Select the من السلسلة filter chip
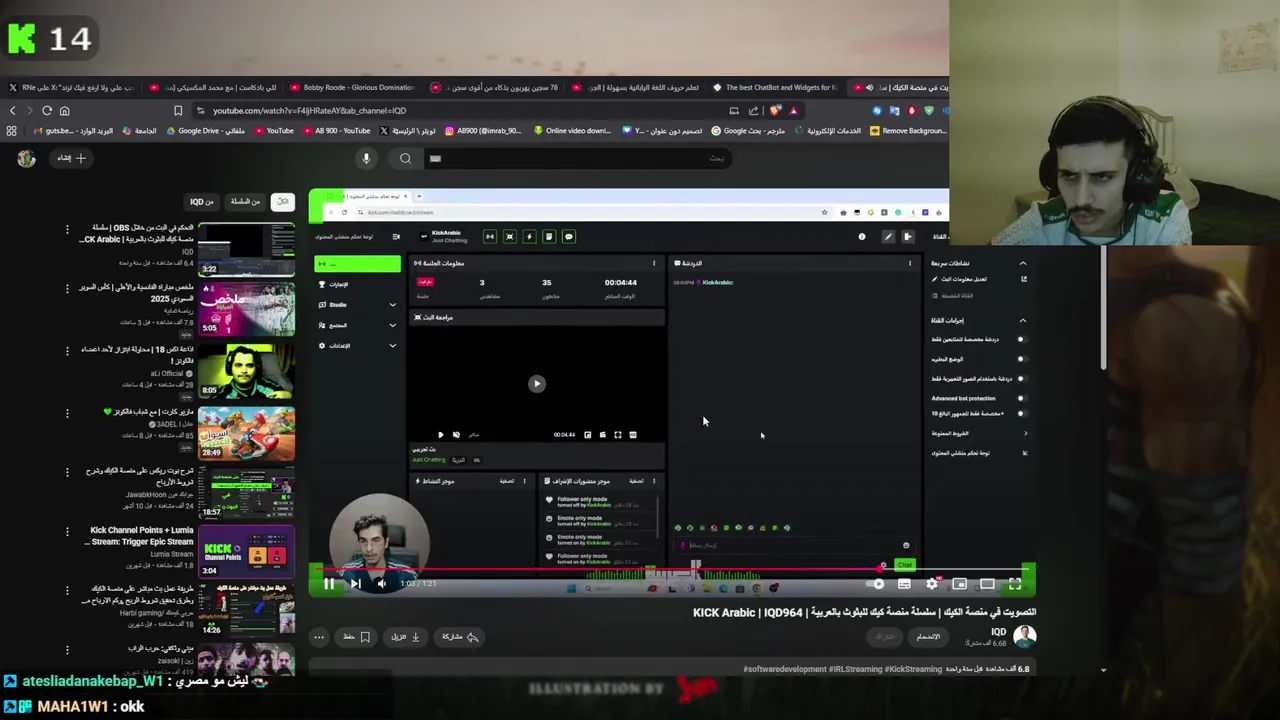 tap(245, 201)
